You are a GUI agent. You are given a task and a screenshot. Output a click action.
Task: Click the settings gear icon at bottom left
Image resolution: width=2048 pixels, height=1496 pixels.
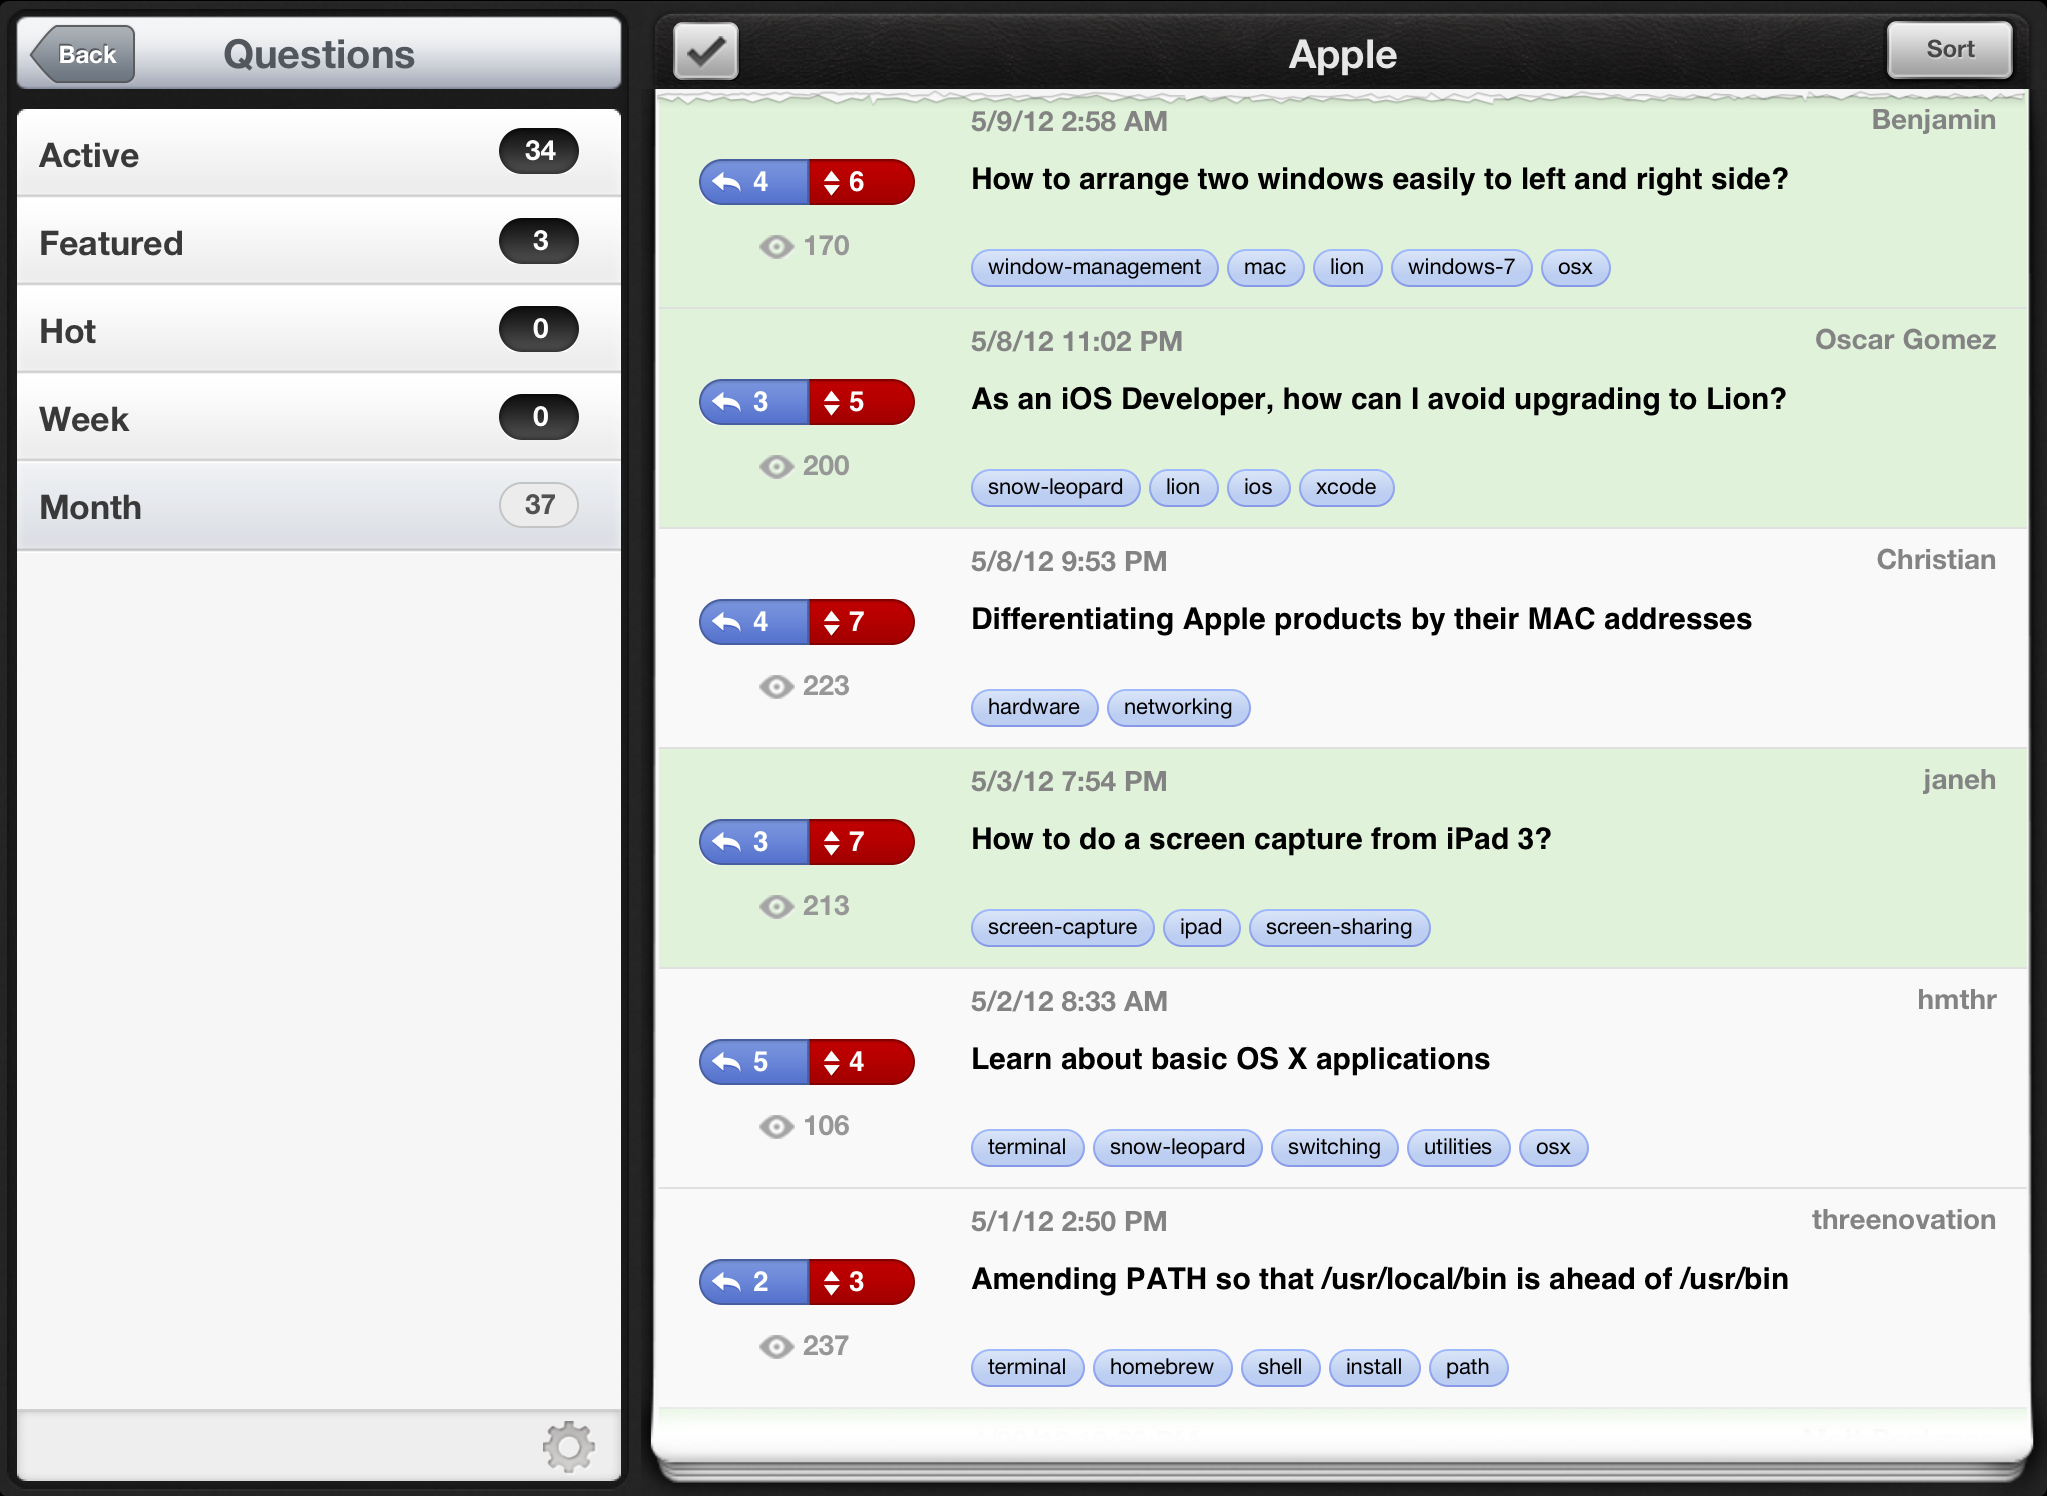[569, 1447]
